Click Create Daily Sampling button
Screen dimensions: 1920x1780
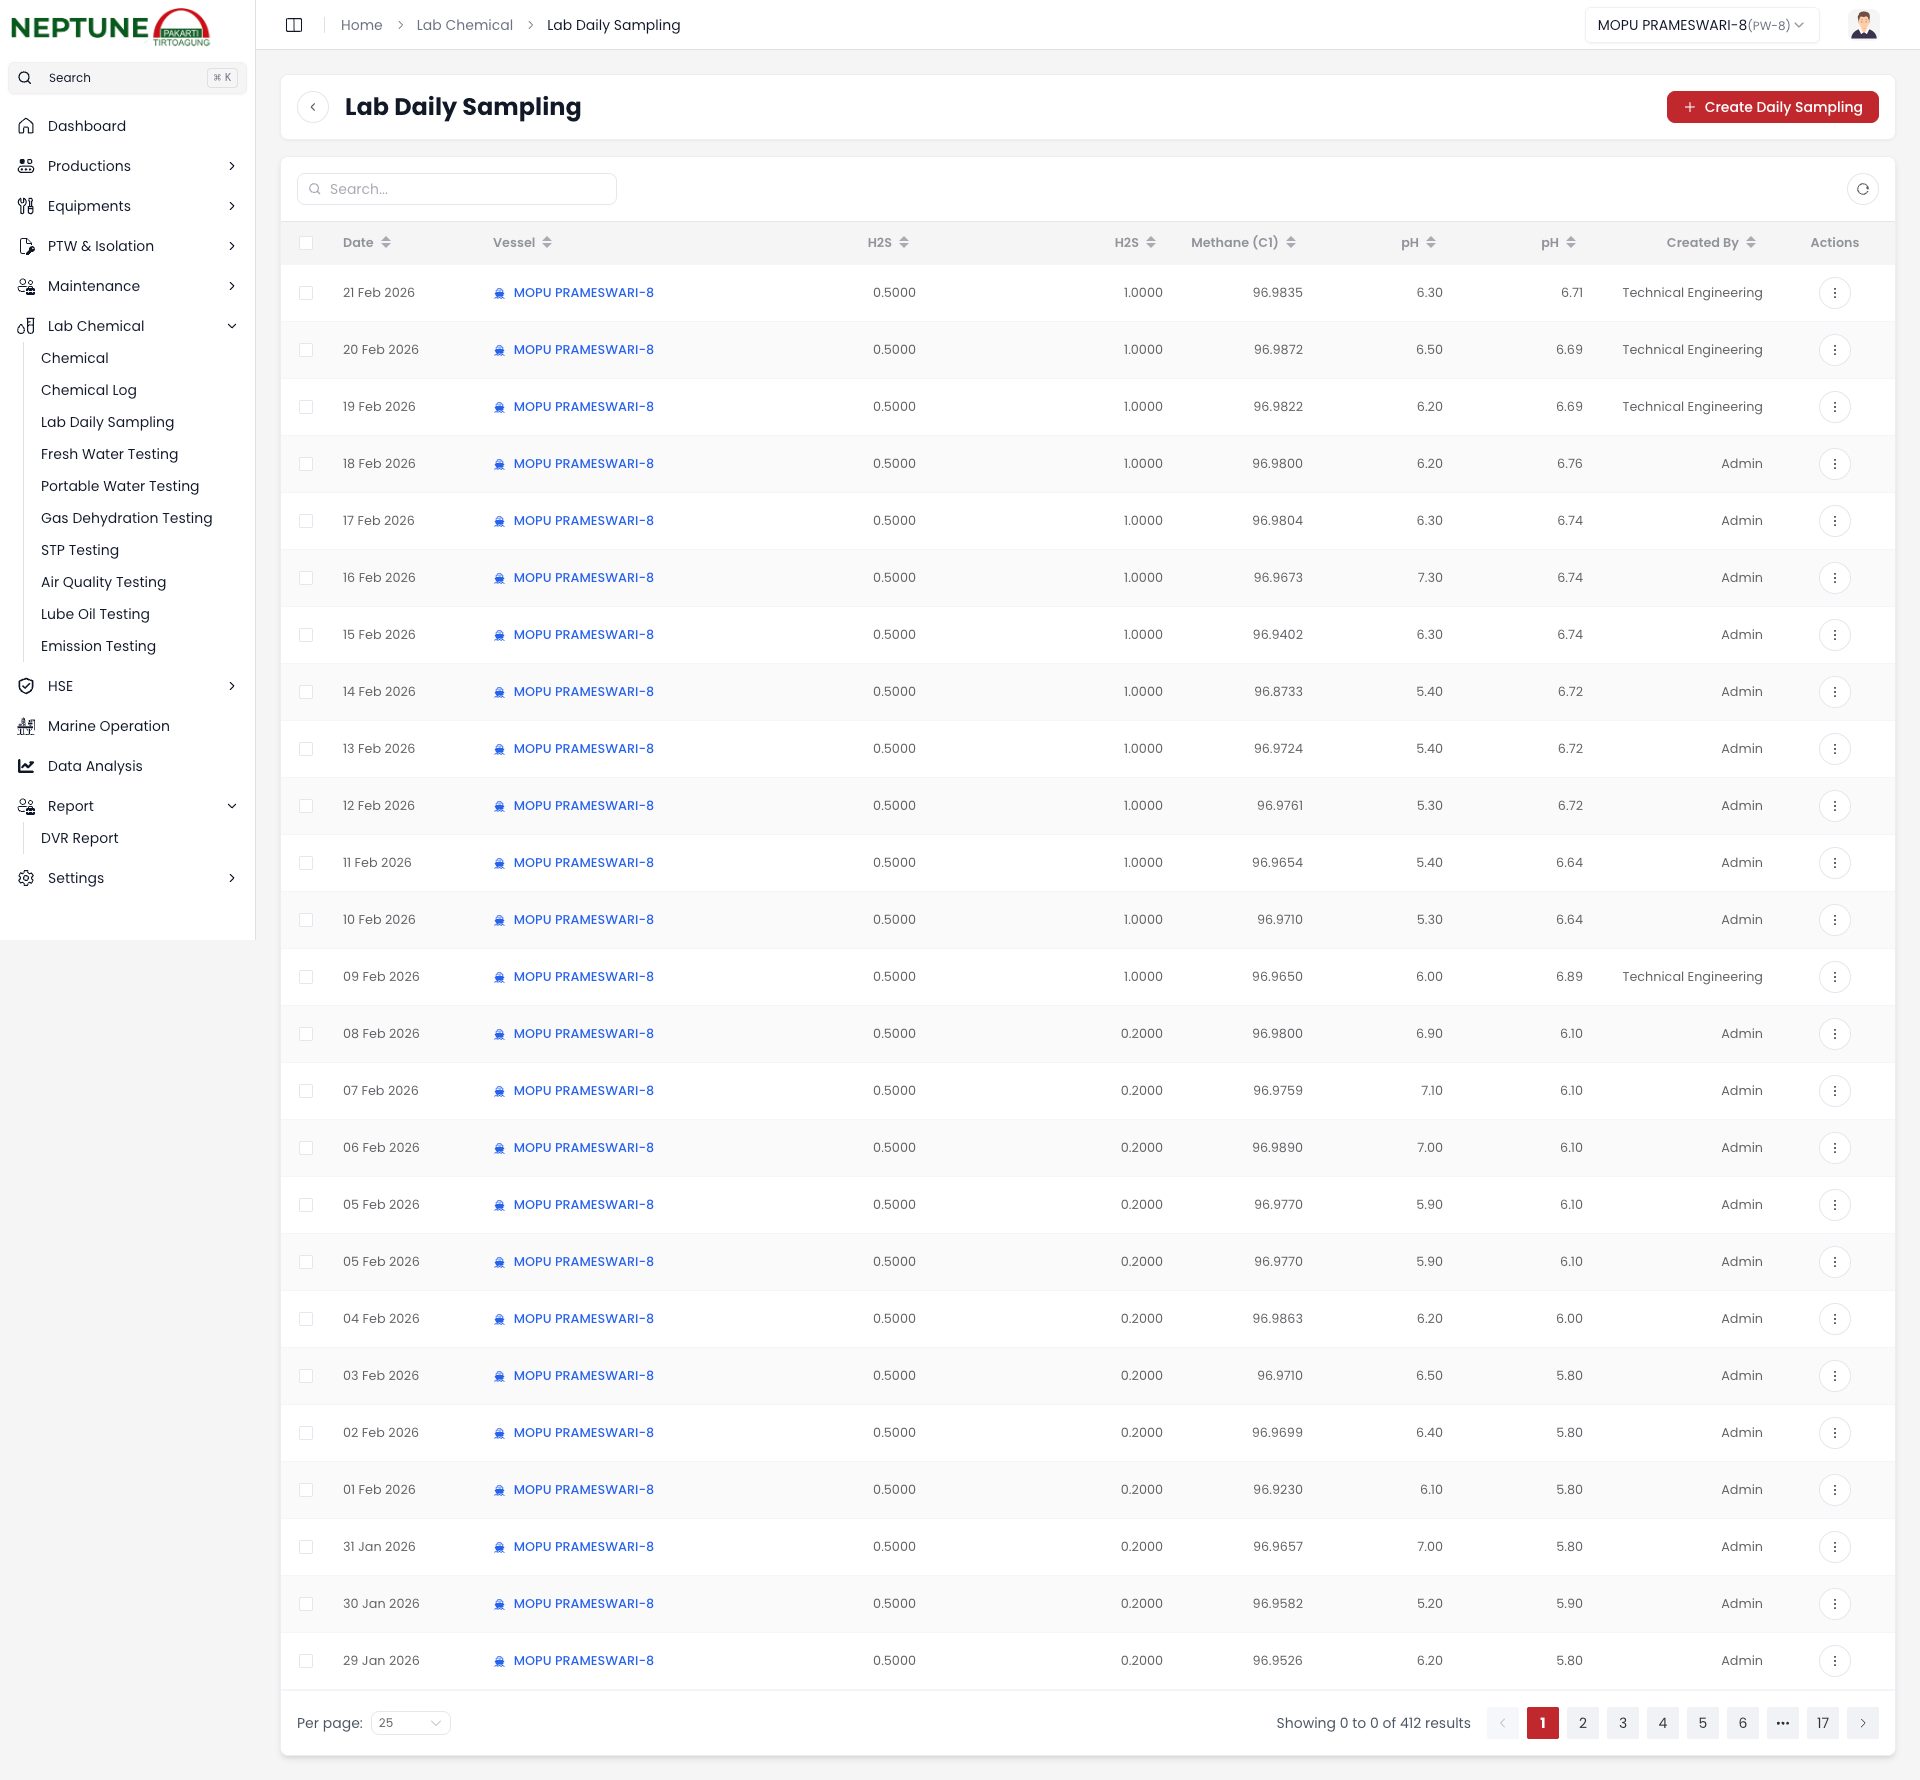pos(1772,107)
